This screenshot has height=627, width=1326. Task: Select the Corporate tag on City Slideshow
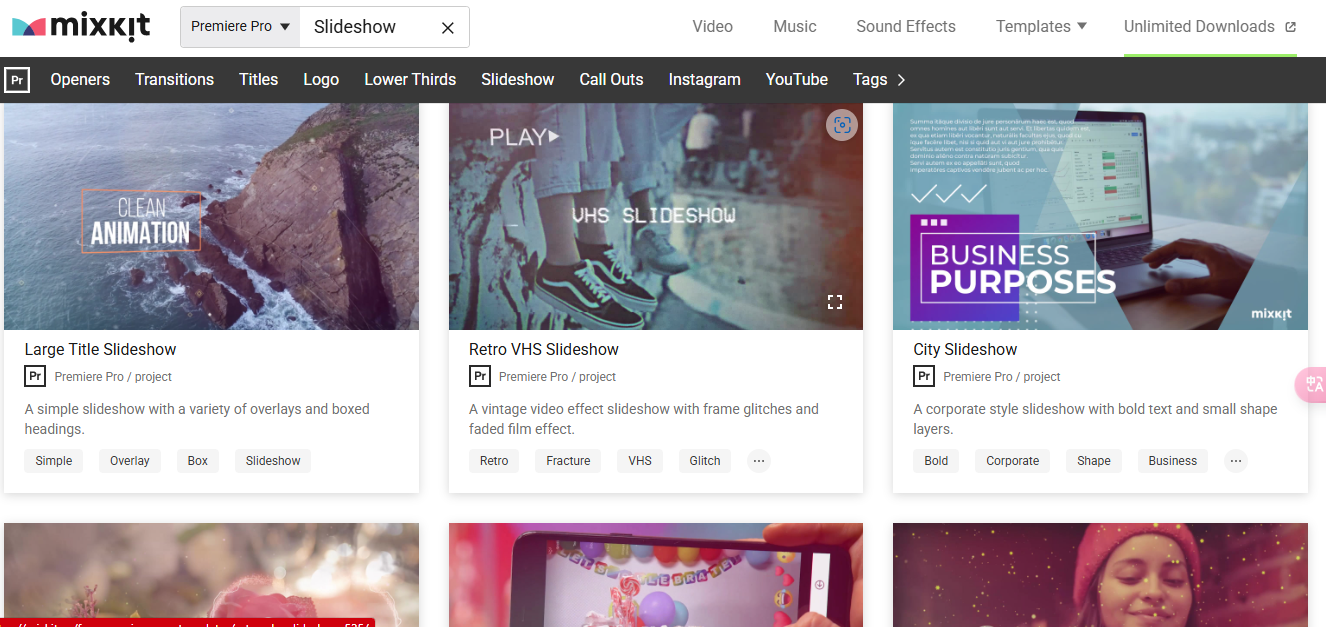point(1011,460)
